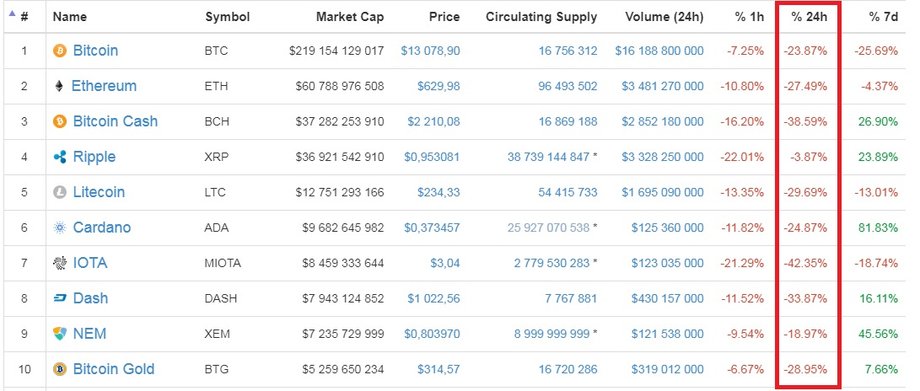Sort table by % 24h column

[809, 17]
